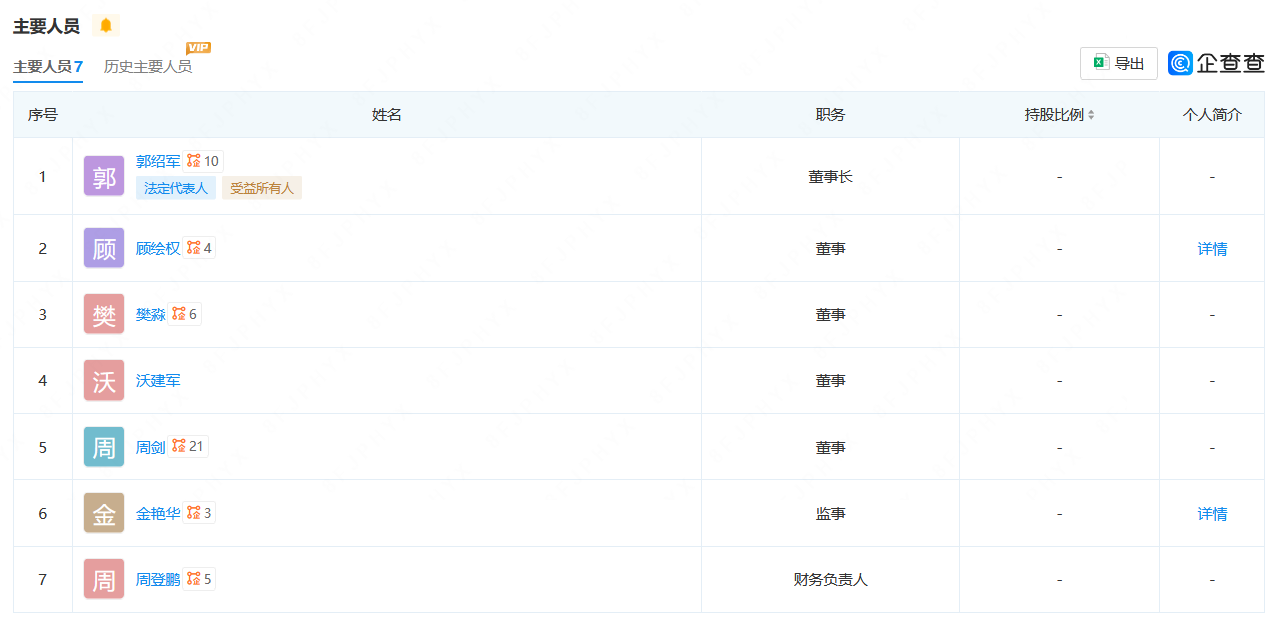1267x621 pixels.
Task: Select the 主要人员 7 tab
Action: click(47, 67)
